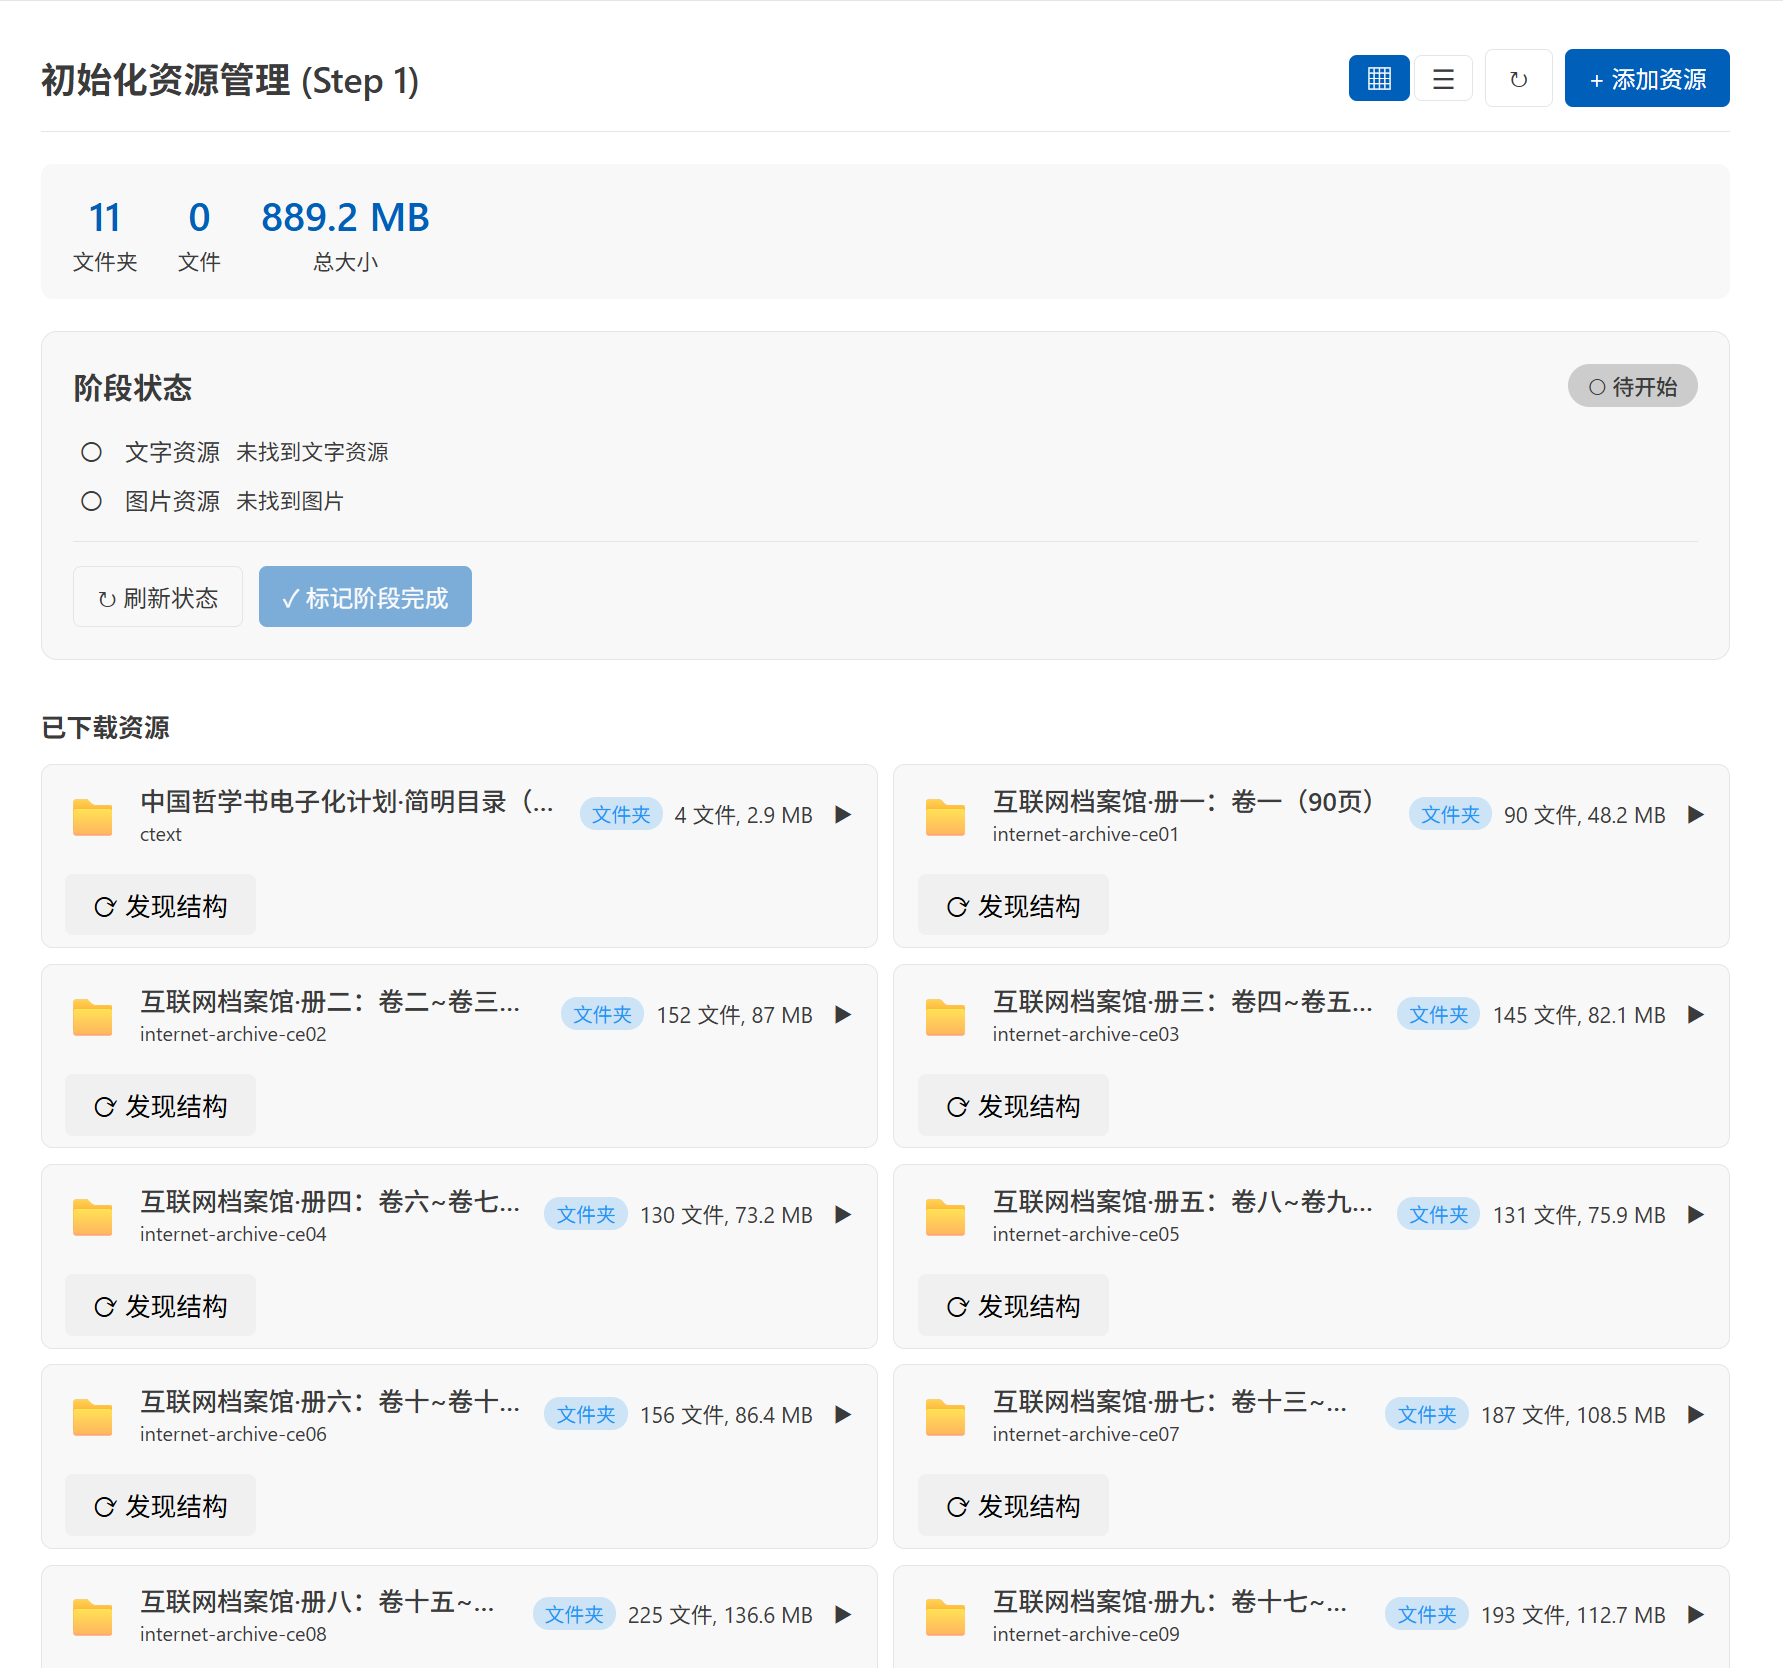The height and width of the screenshot is (1668, 1783).
Task: Select the 图片资源 status circle
Action: click(91, 501)
